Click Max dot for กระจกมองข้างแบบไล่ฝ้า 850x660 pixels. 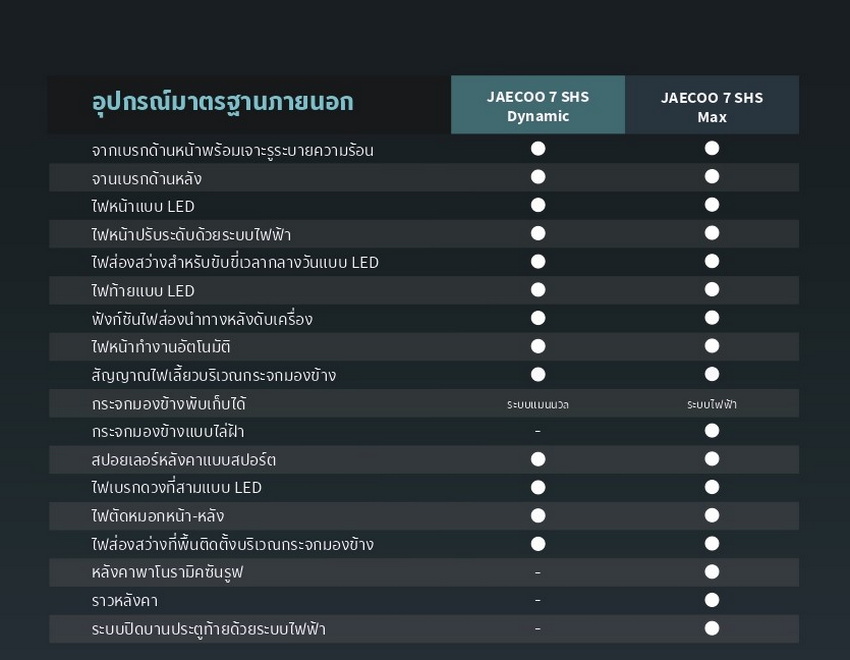pos(712,431)
